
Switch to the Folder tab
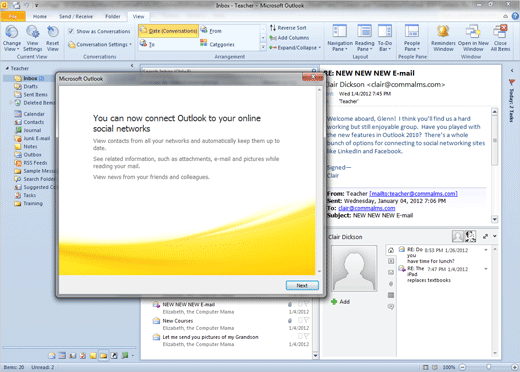click(x=113, y=16)
